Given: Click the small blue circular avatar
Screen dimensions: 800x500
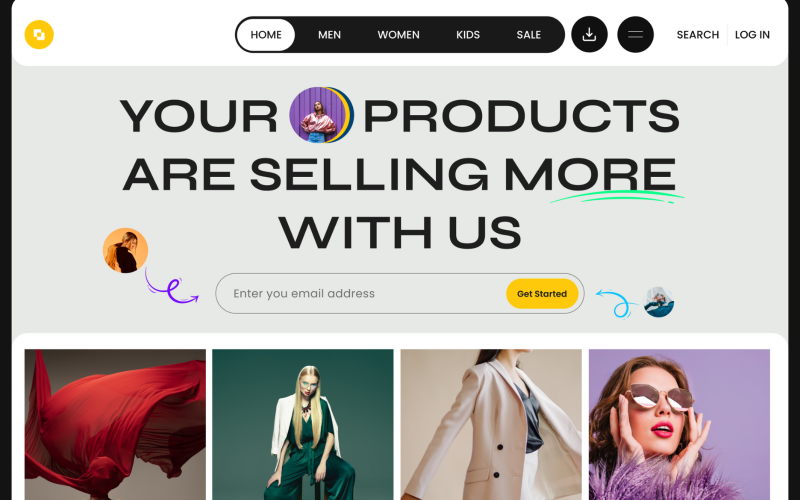Looking at the screenshot, I should coord(659,302).
